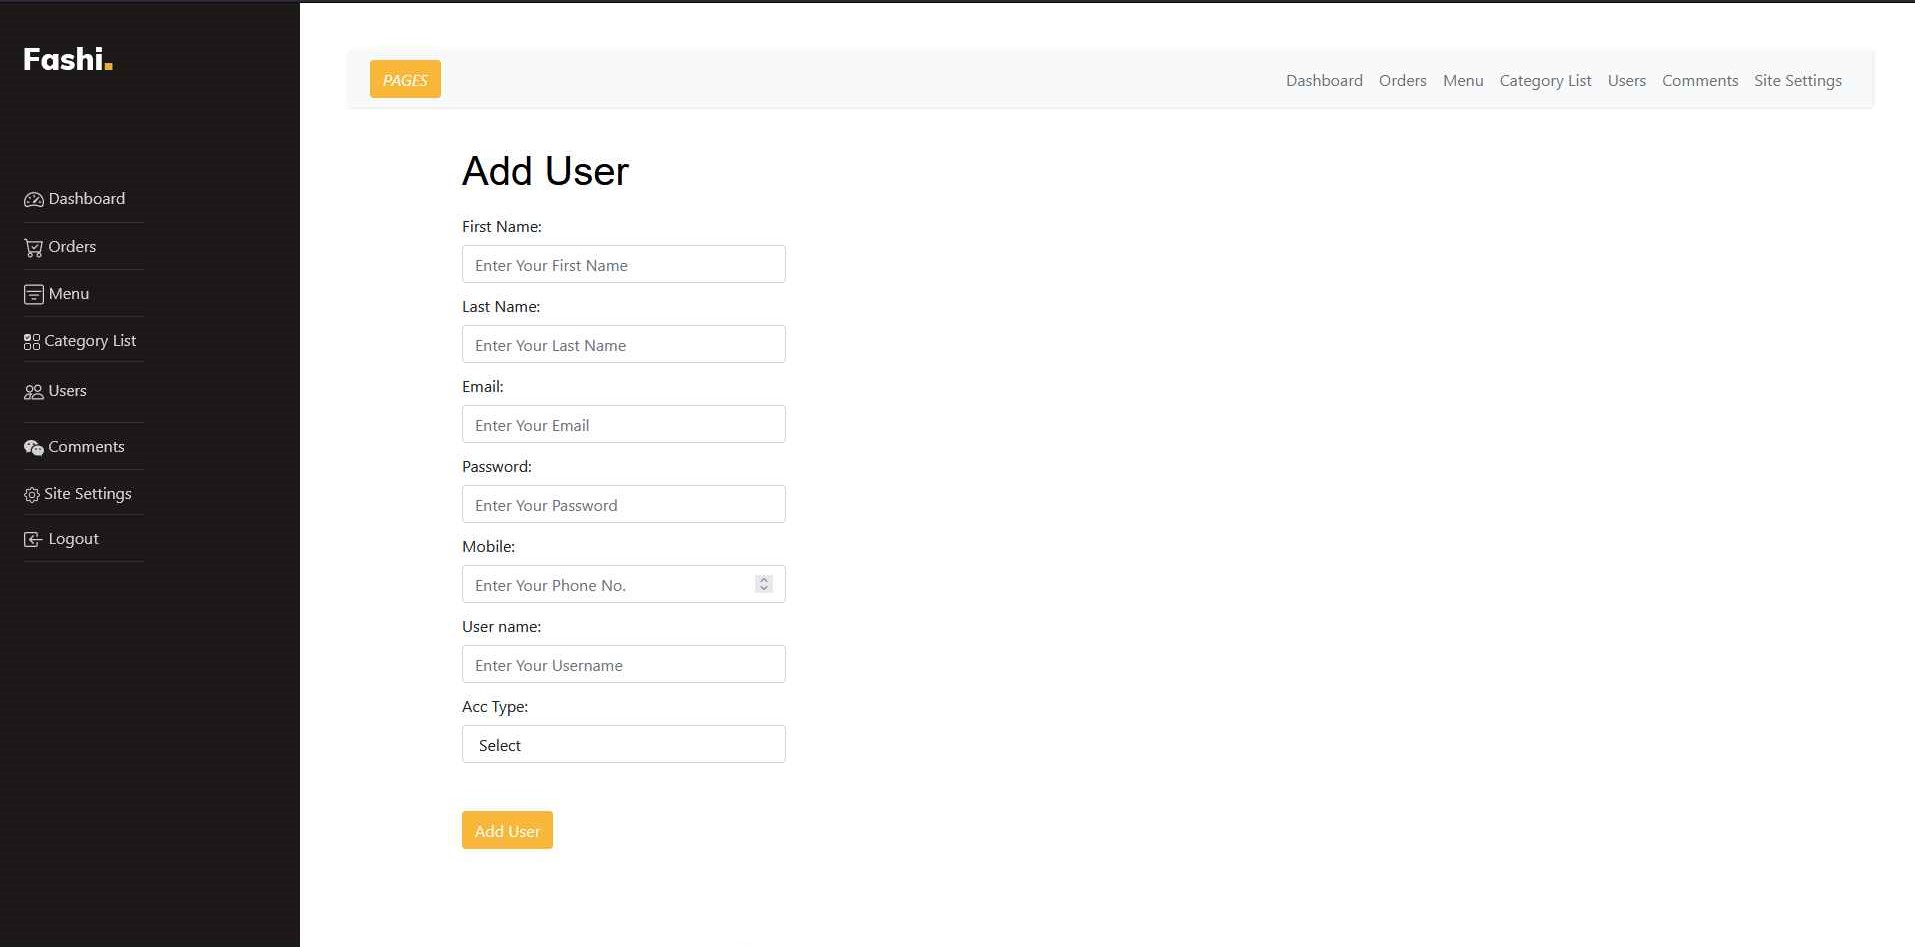
Task: Click the Category List grid icon
Action: [32, 342]
